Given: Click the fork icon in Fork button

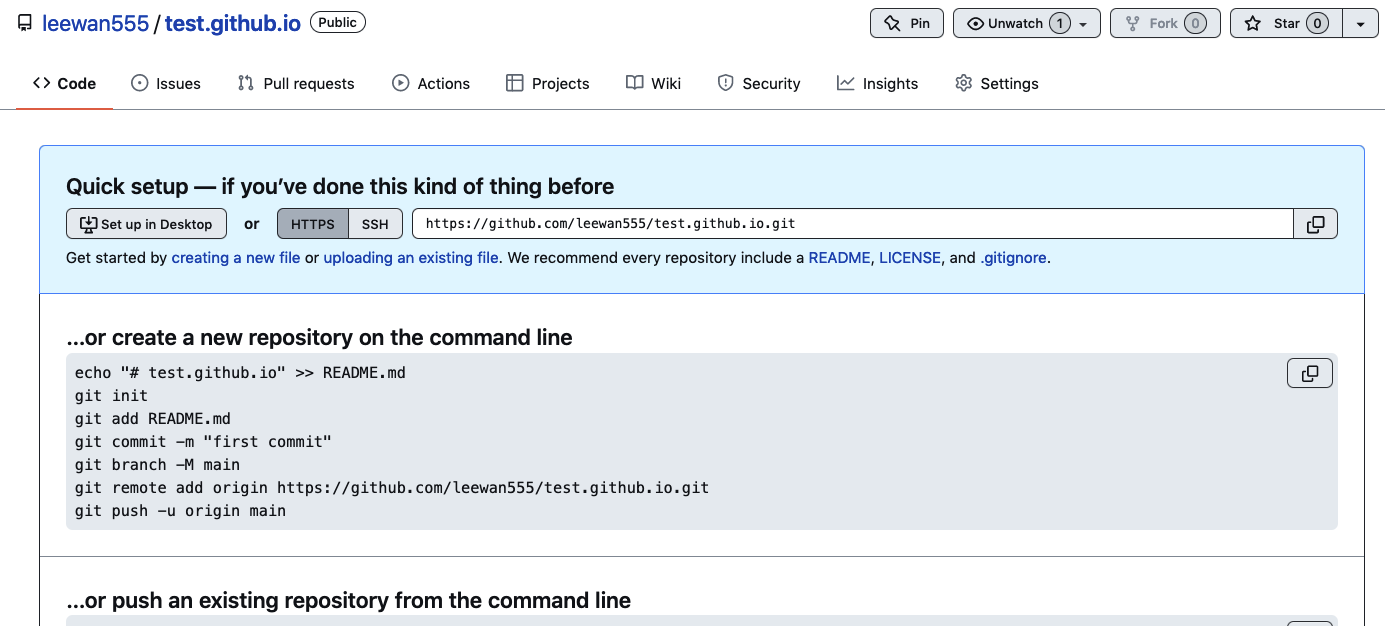Looking at the screenshot, I should [x=1132, y=24].
